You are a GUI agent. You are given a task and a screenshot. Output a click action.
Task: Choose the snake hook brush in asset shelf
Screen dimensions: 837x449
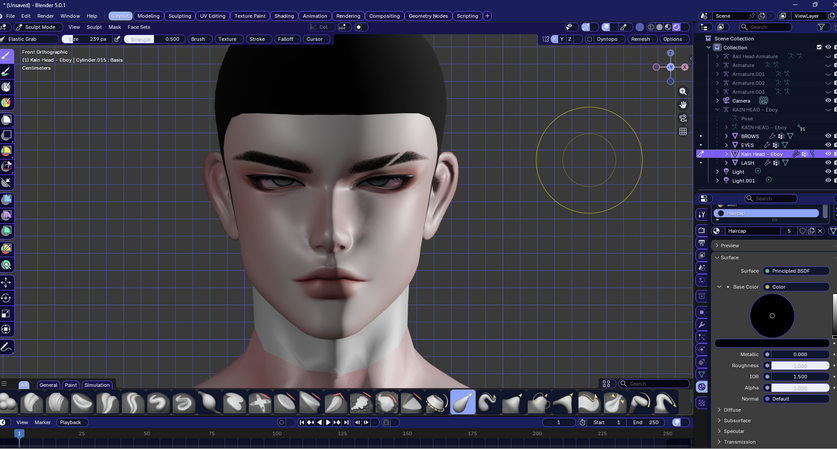tap(487, 403)
